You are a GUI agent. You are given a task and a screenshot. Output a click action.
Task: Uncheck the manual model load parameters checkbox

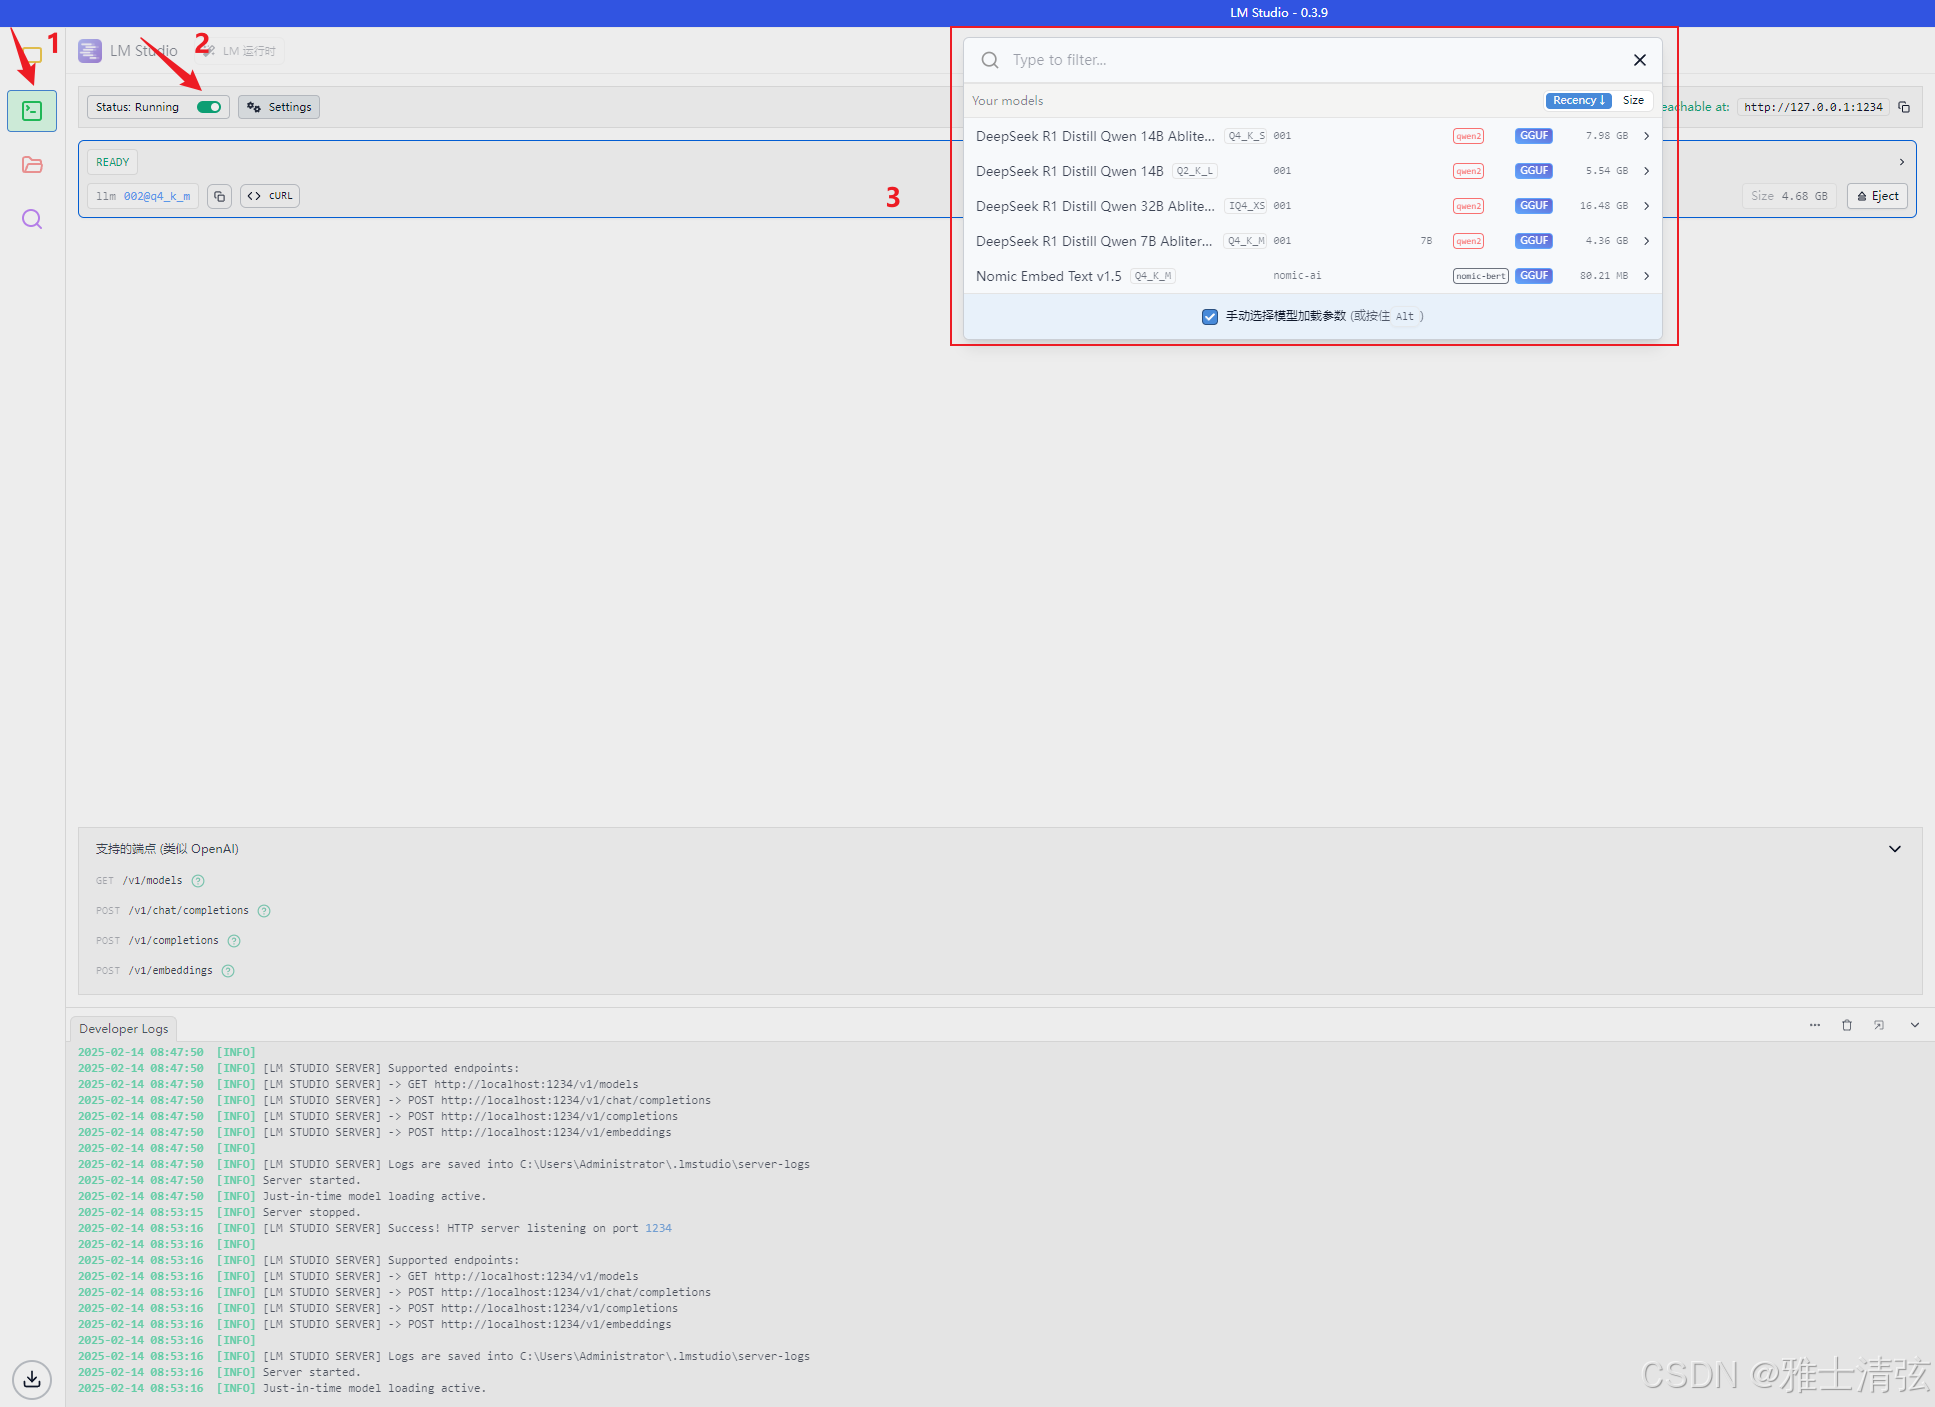1210,316
